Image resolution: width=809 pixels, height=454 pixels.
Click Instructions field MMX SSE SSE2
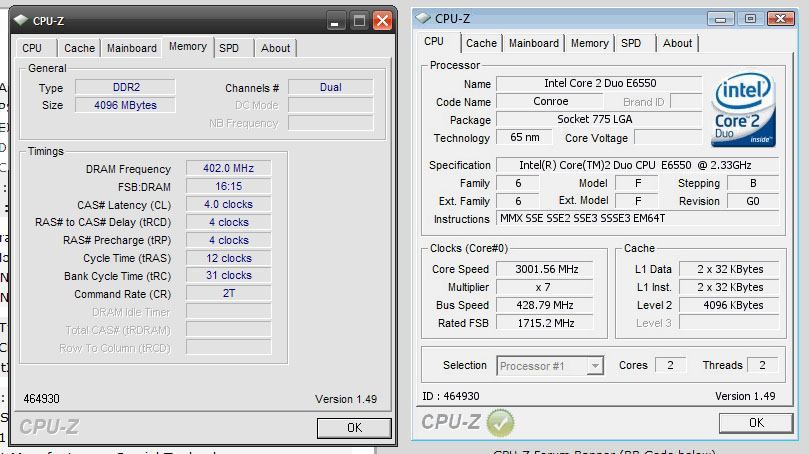tap(637, 218)
